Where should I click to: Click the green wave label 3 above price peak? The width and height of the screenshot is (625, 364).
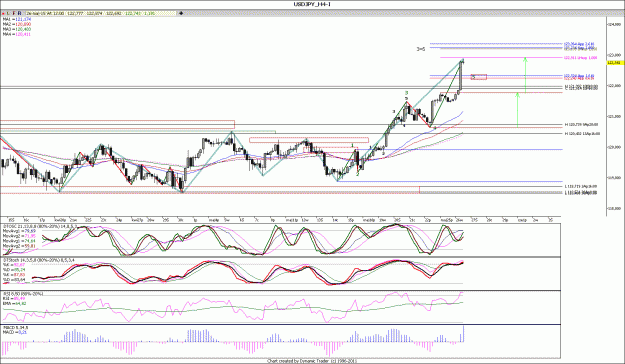click(x=406, y=92)
